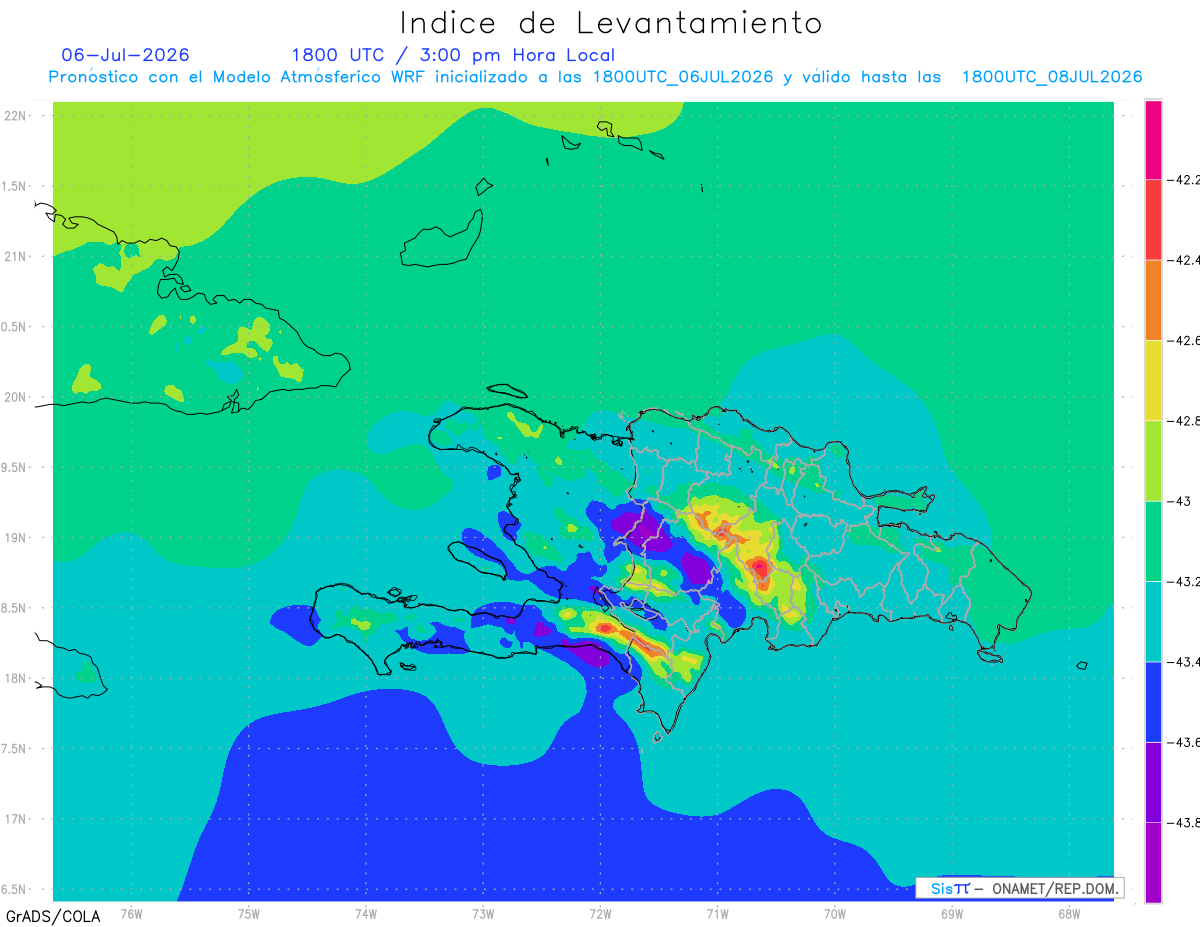Click the '-42.6' legend value
The image size is (1200, 927).
(x=1183, y=341)
